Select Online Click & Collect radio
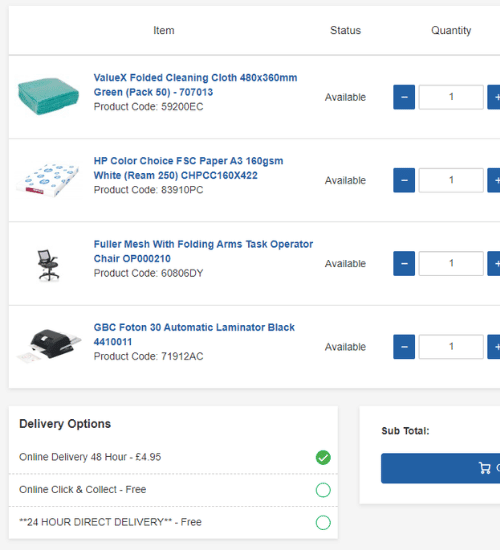 pos(323,490)
